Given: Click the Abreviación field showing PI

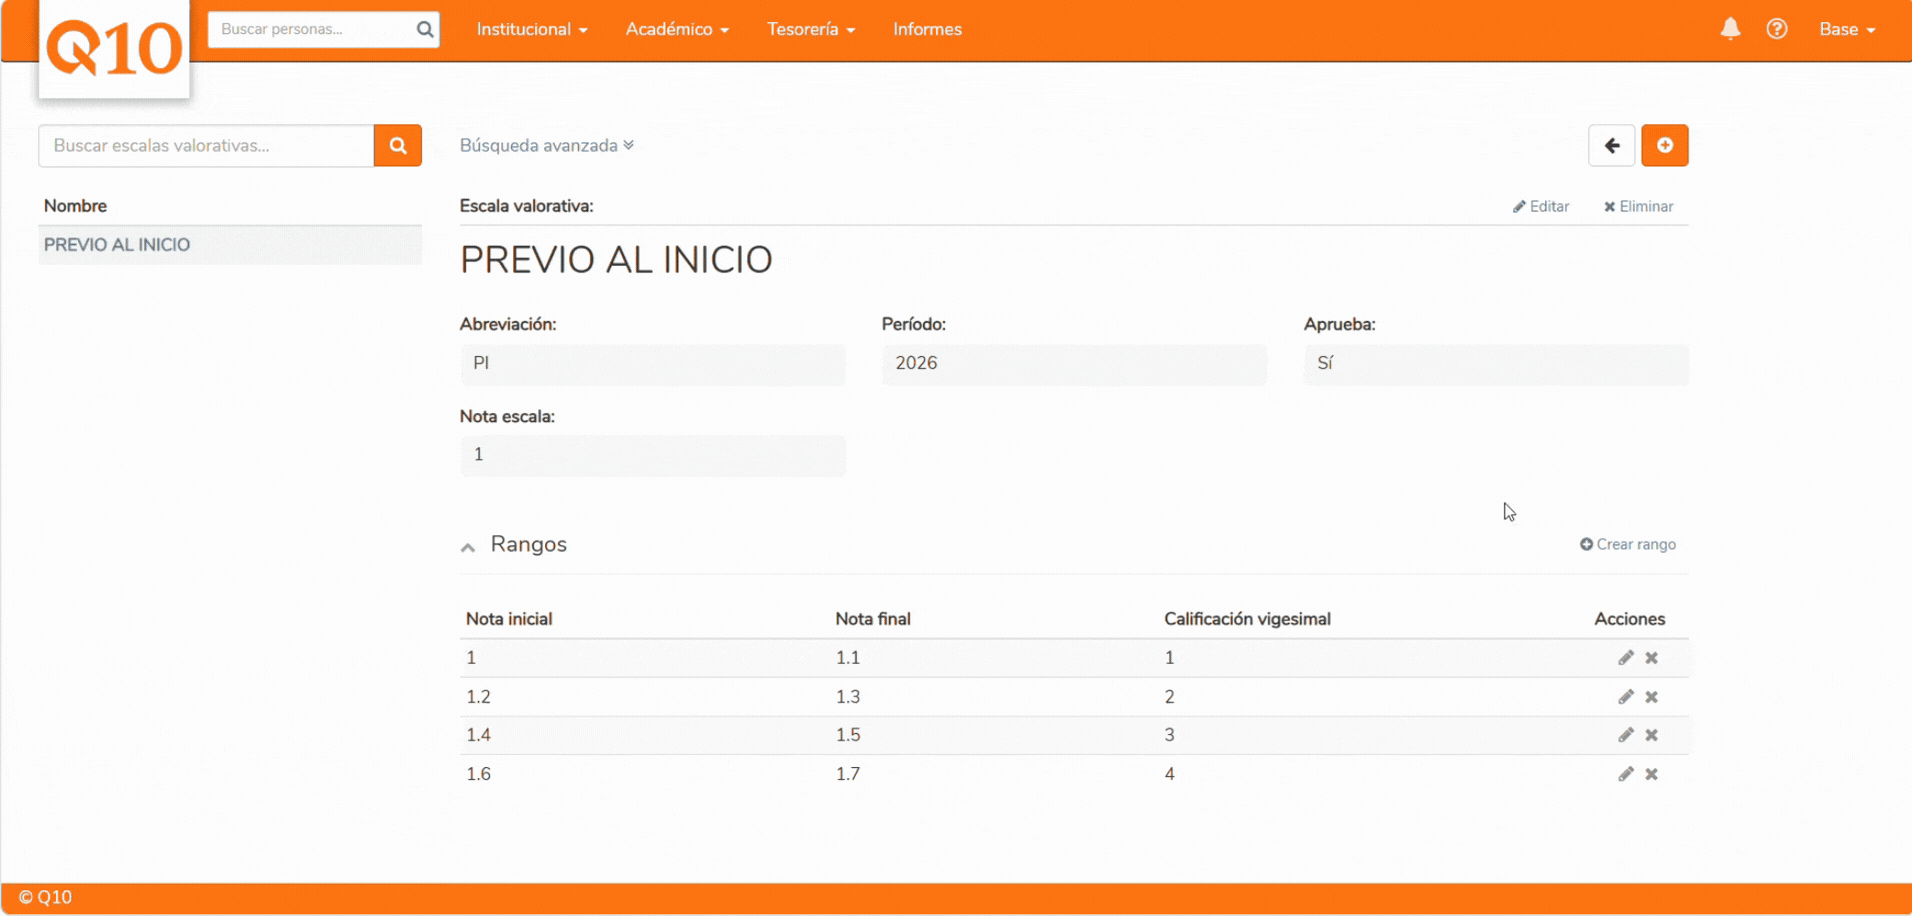Looking at the screenshot, I should point(653,364).
